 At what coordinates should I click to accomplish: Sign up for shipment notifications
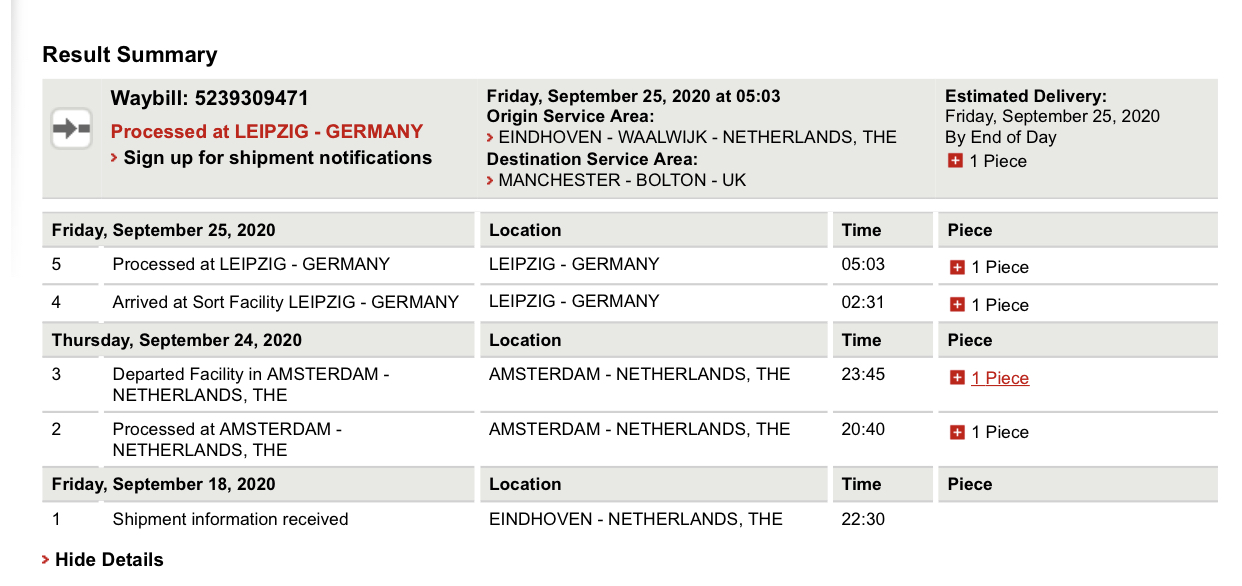(x=277, y=158)
